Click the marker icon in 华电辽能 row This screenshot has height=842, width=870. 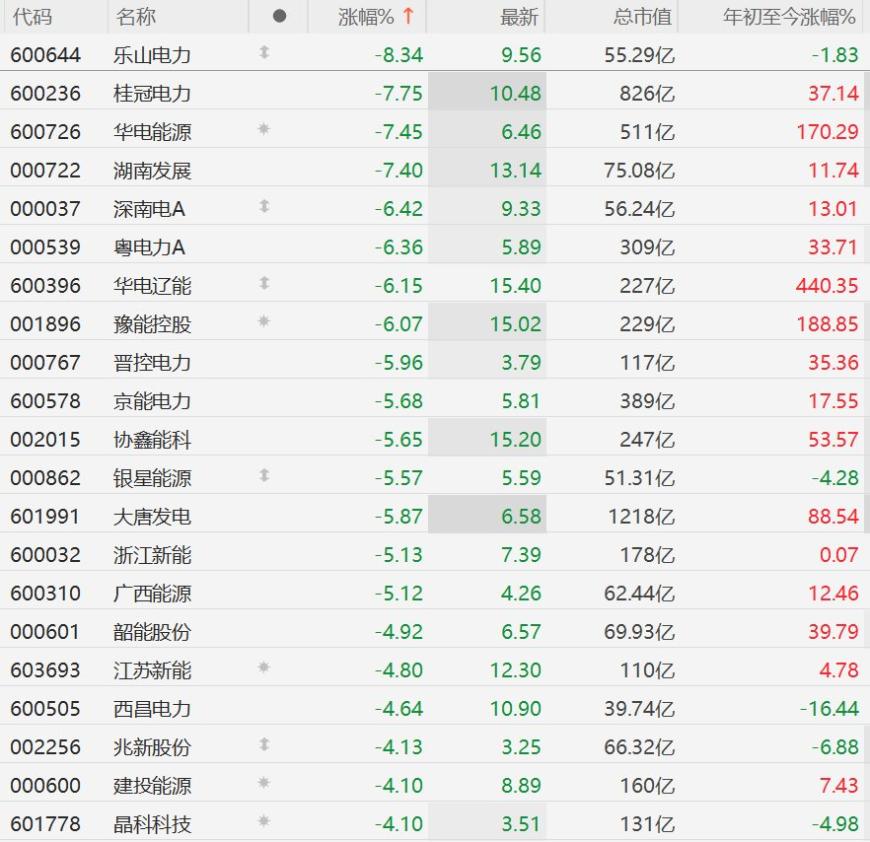(x=264, y=283)
